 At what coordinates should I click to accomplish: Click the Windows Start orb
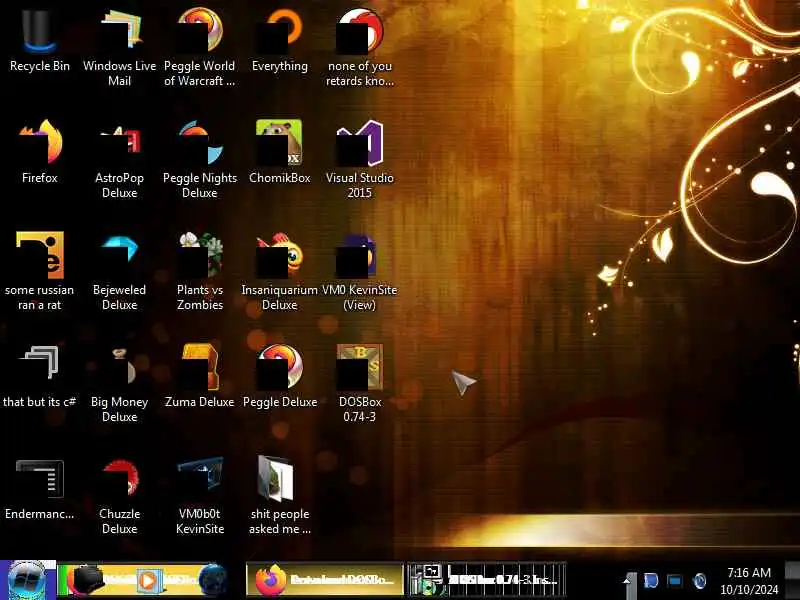(28, 581)
